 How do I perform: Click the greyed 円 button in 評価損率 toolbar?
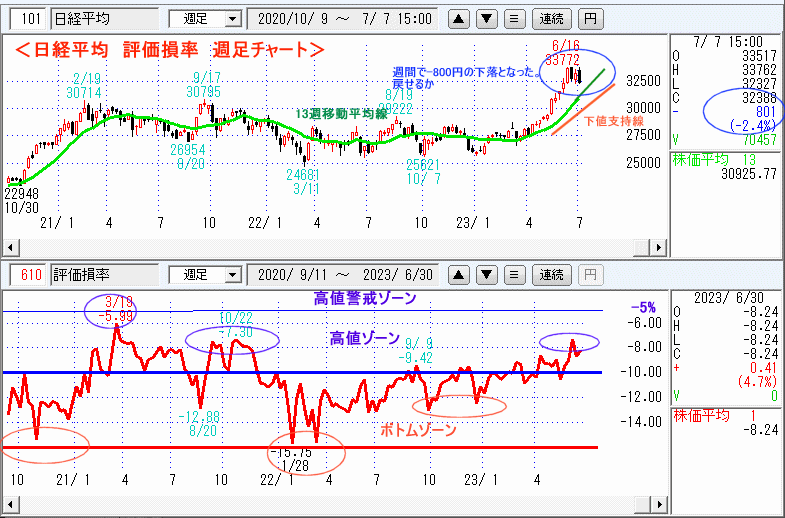[591, 275]
